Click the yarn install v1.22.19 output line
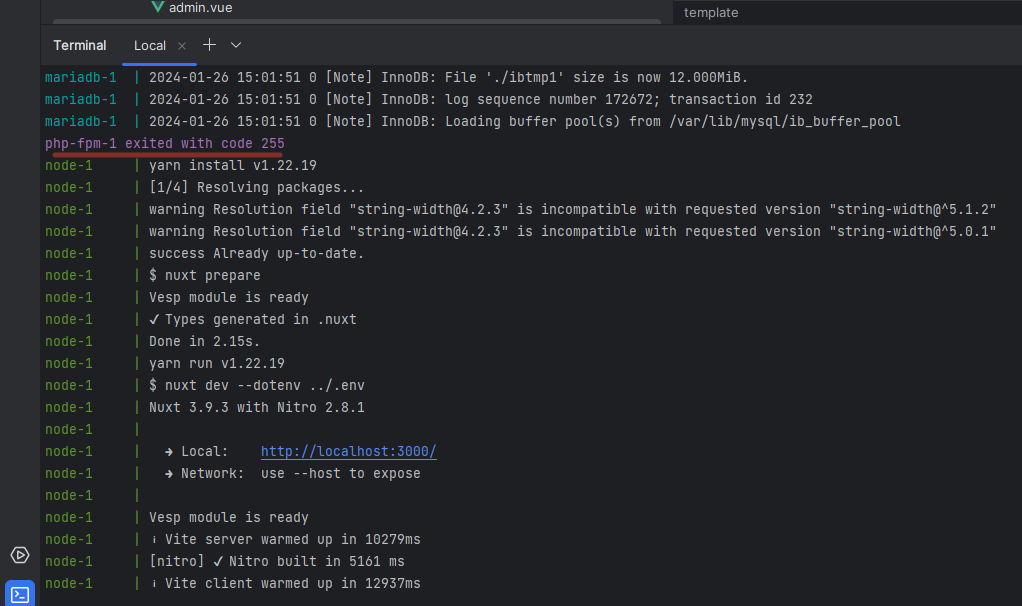The width and height of the screenshot is (1022, 606). tap(232, 166)
